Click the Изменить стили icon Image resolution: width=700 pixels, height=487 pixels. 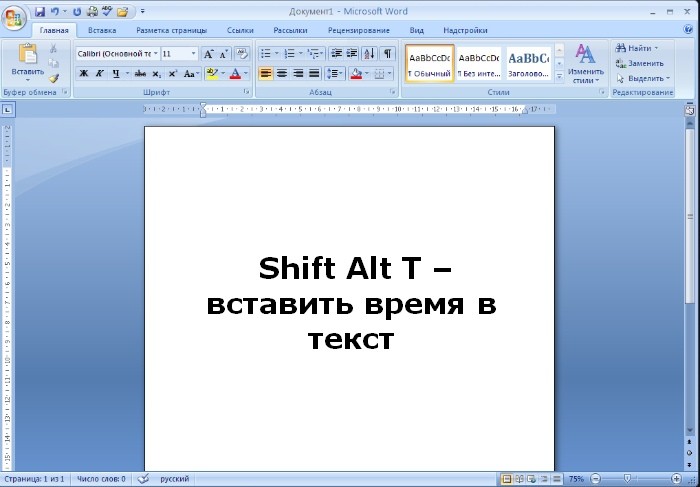585,62
